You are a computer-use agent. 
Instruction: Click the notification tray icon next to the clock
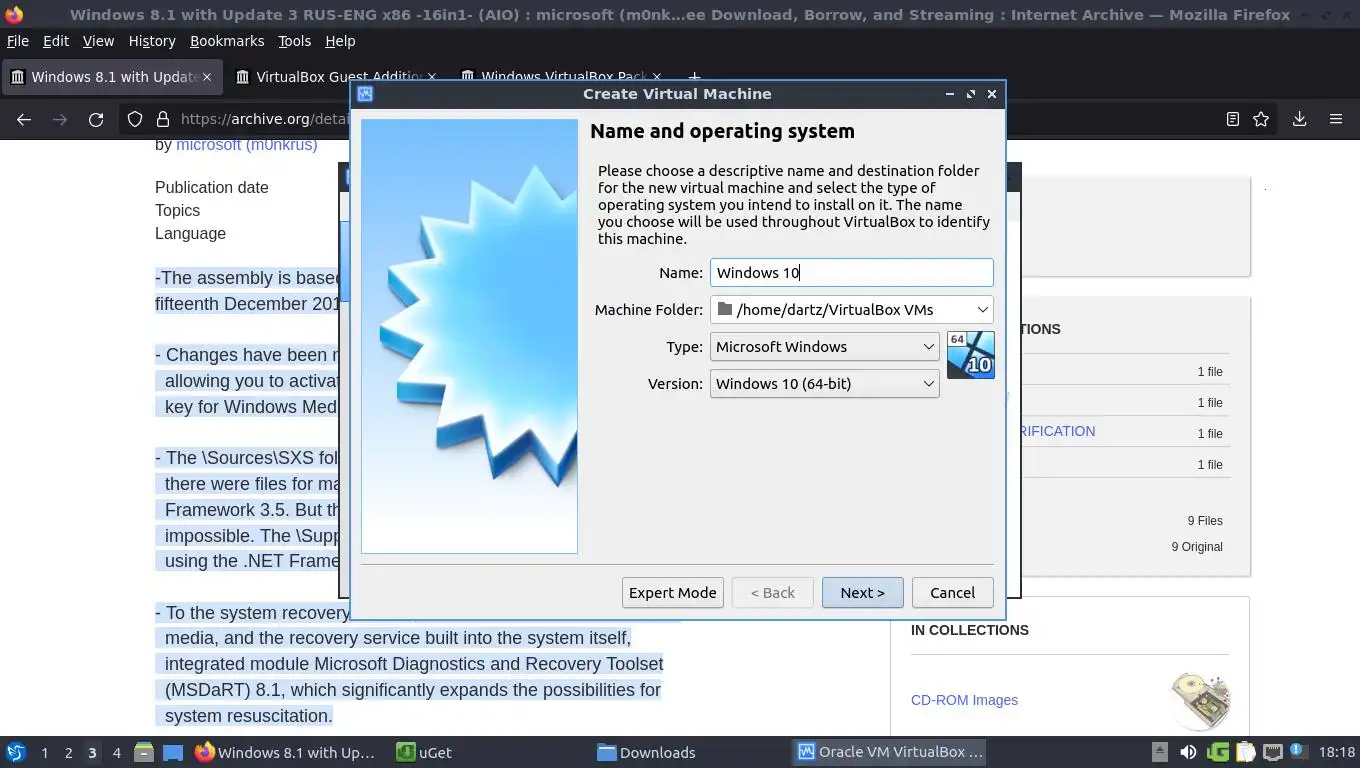tap(1297, 751)
